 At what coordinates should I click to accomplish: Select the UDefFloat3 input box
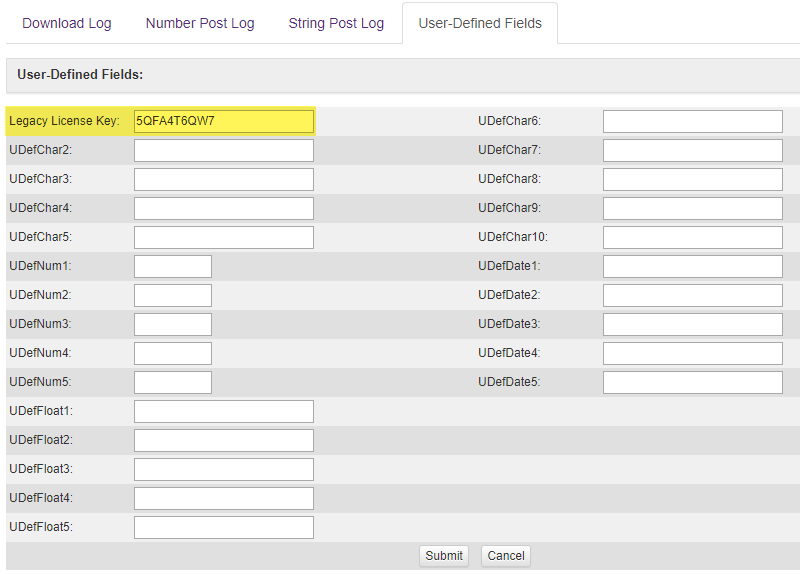pos(224,469)
